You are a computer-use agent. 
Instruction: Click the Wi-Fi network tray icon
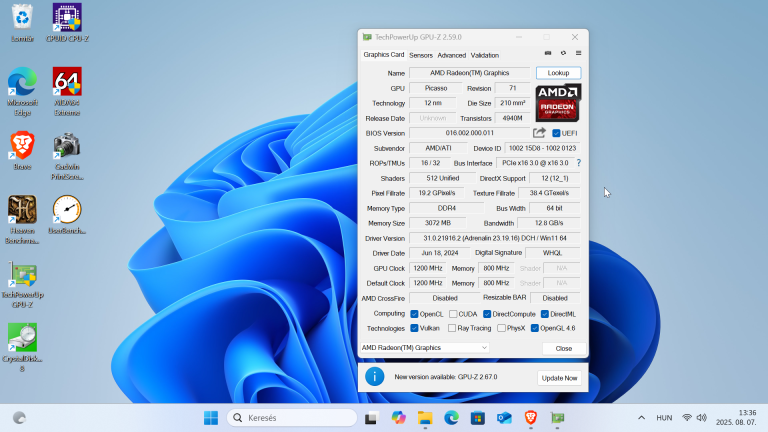(x=687, y=418)
